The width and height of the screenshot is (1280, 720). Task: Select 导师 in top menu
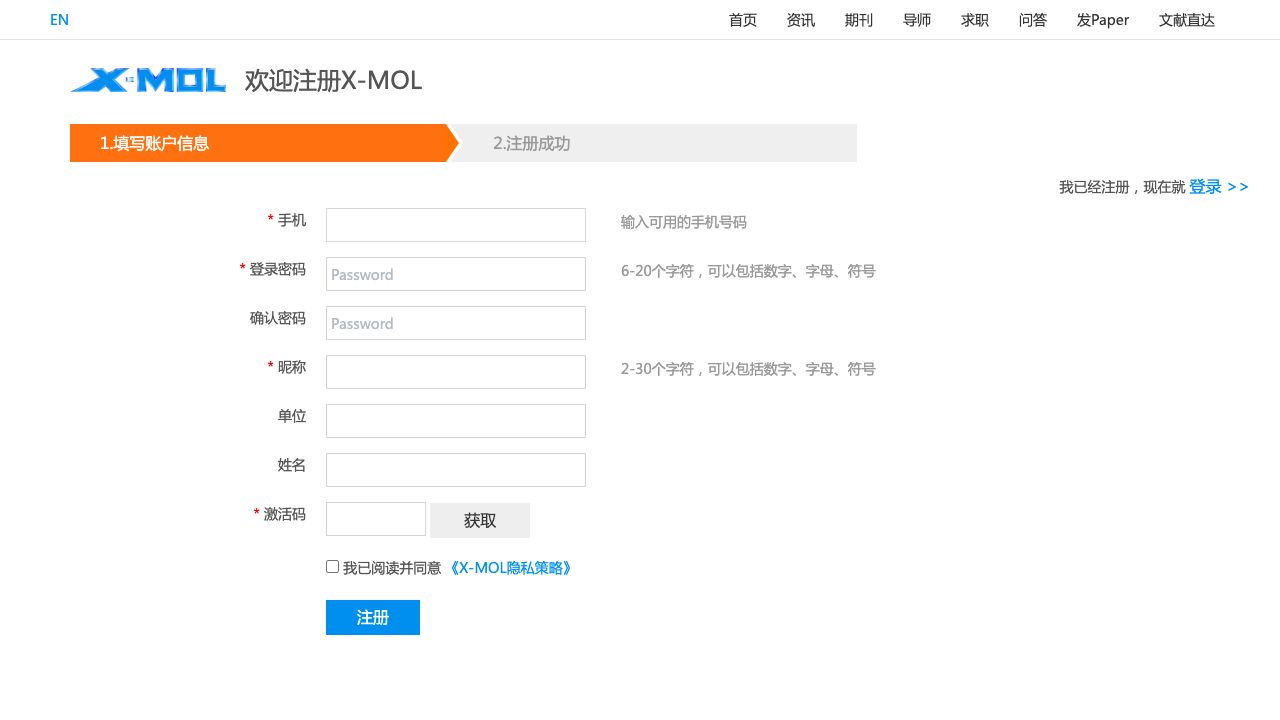(x=917, y=20)
